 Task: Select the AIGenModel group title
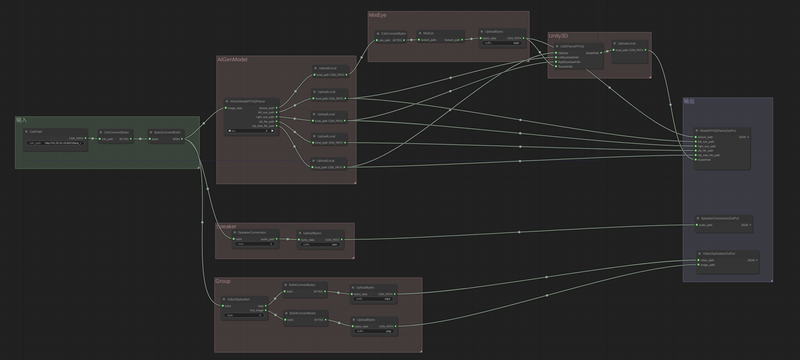(x=232, y=60)
